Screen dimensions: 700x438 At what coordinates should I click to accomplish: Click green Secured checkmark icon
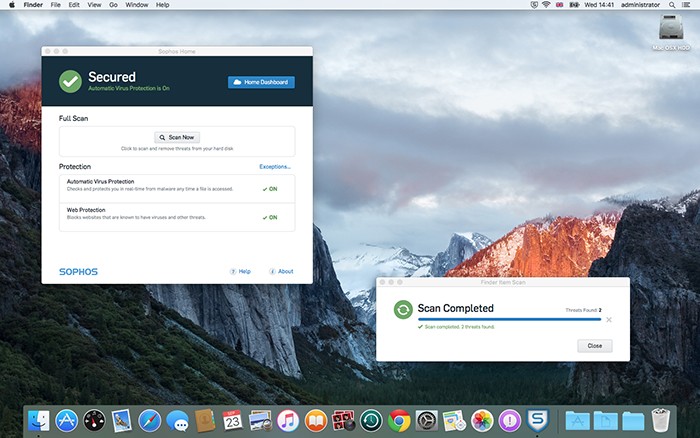(x=70, y=81)
